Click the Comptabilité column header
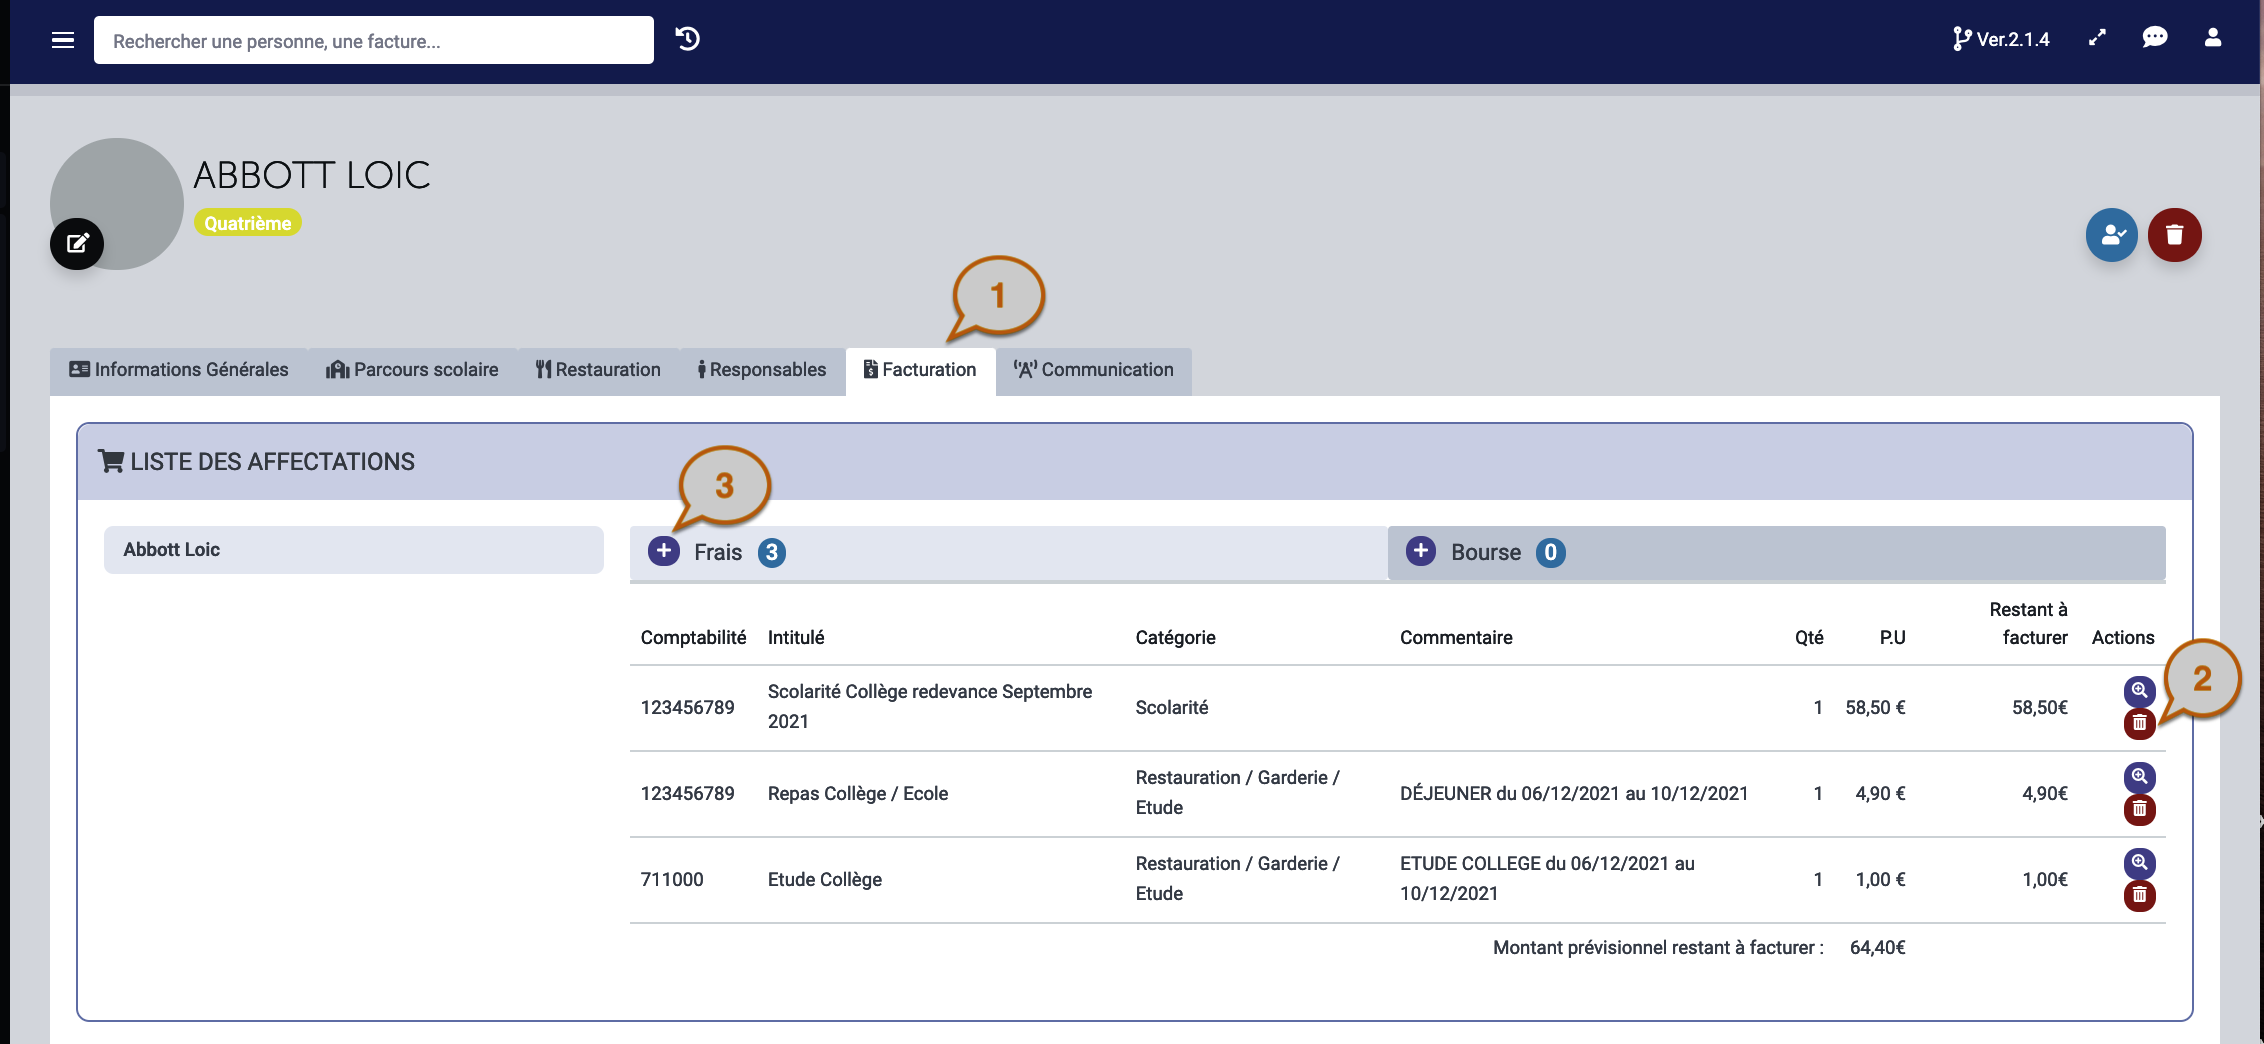The image size is (2264, 1044). pyautogui.click(x=693, y=638)
